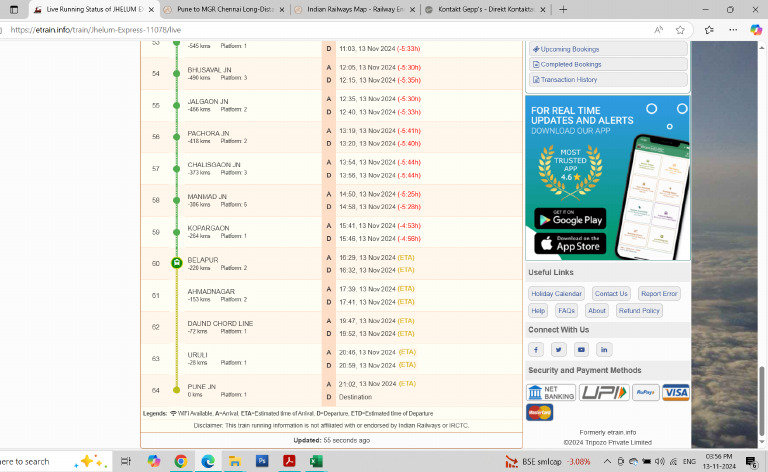Click the AHMADNAGAR station name
The height and width of the screenshot is (472, 768).
click(211, 291)
